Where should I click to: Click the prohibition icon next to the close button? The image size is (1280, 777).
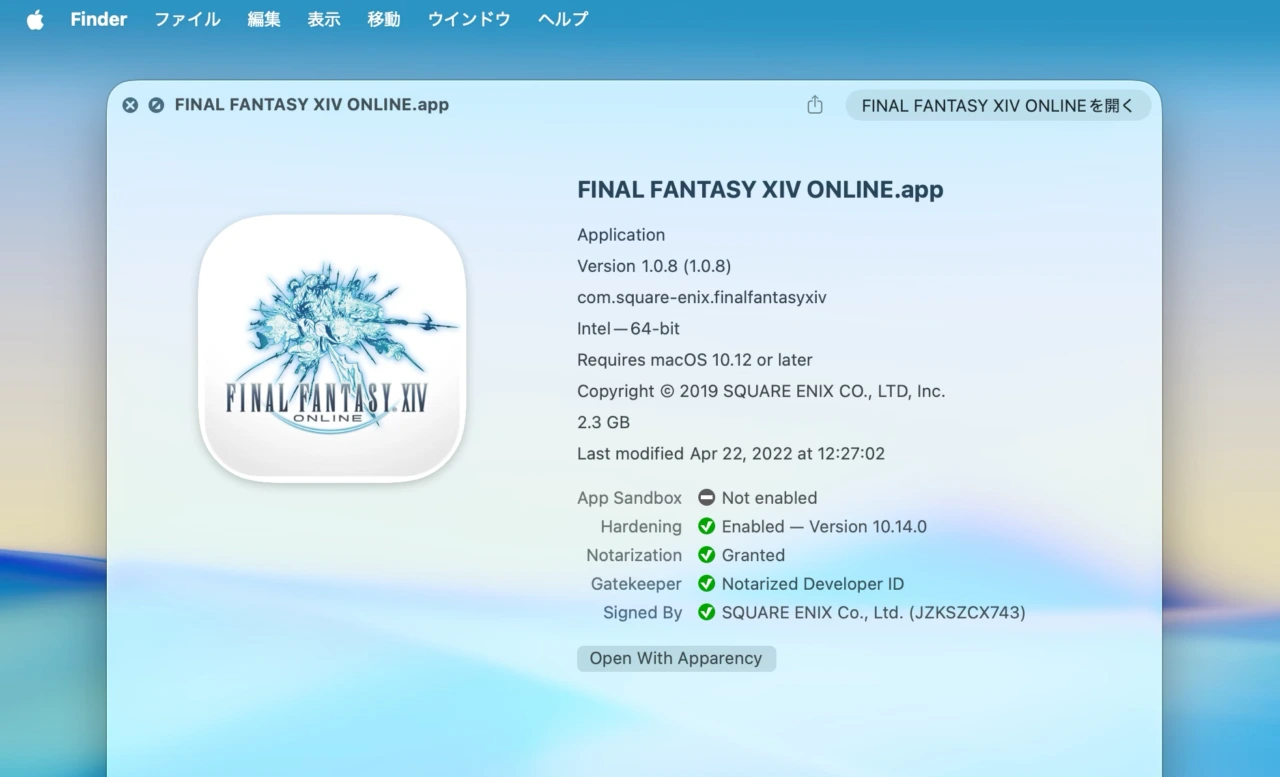[155, 104]
